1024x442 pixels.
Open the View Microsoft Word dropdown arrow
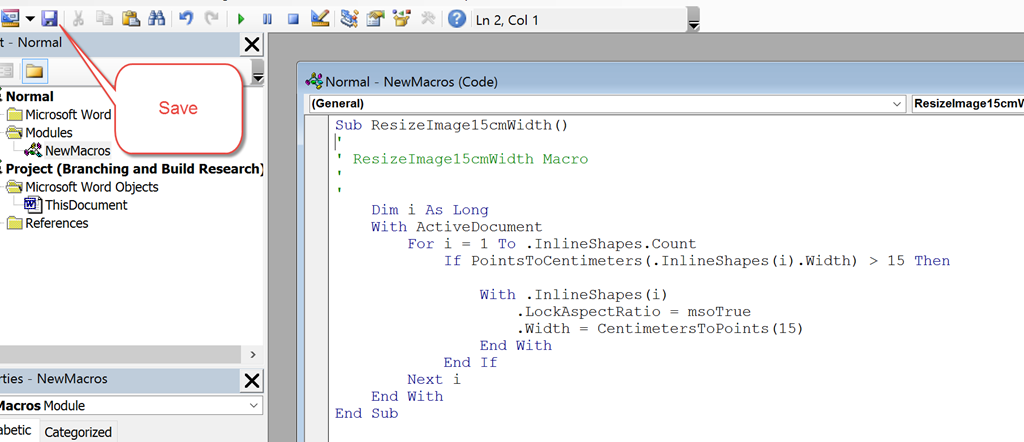point(31,19)
